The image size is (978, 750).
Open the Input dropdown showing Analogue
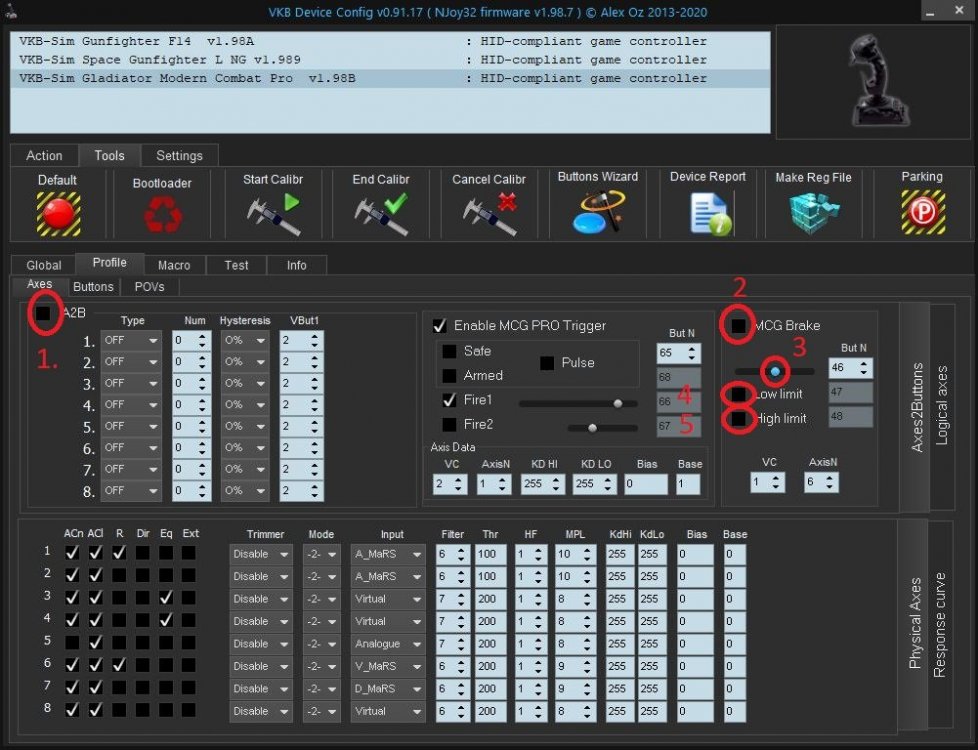pos(387,644)
